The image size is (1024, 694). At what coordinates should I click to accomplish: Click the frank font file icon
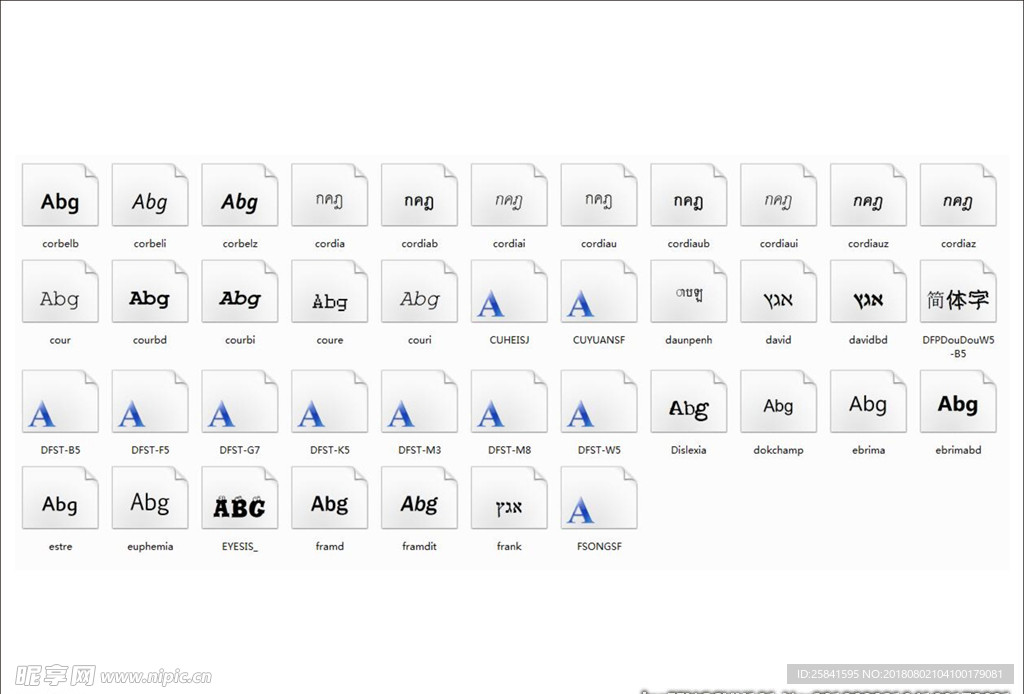[x=509, y=500]
